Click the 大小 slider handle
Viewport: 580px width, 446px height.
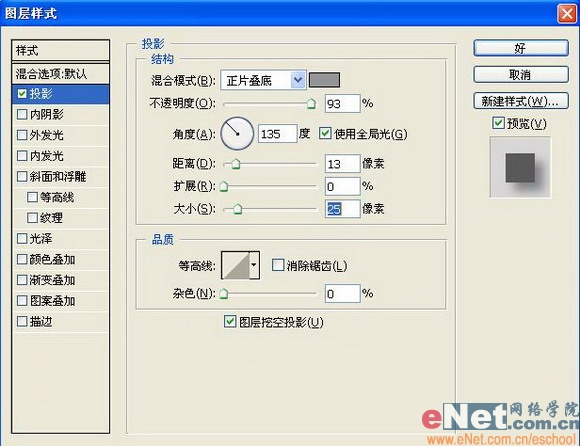pos(237,209)
